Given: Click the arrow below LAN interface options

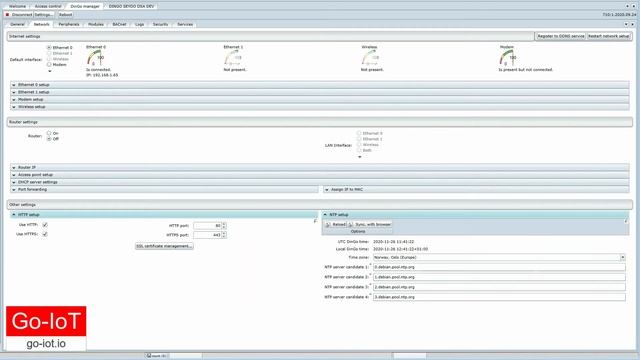Looking at the screenshot, I should click(x=360, y=157).
